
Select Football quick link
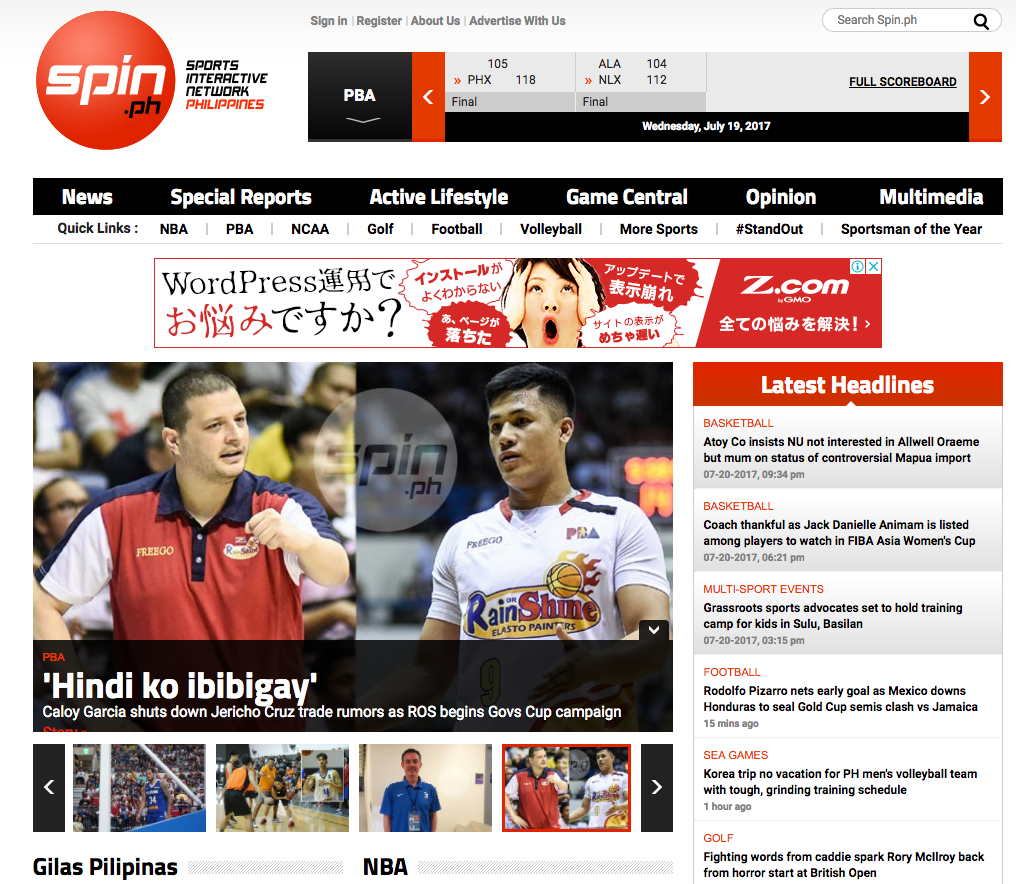coord(457,229)
